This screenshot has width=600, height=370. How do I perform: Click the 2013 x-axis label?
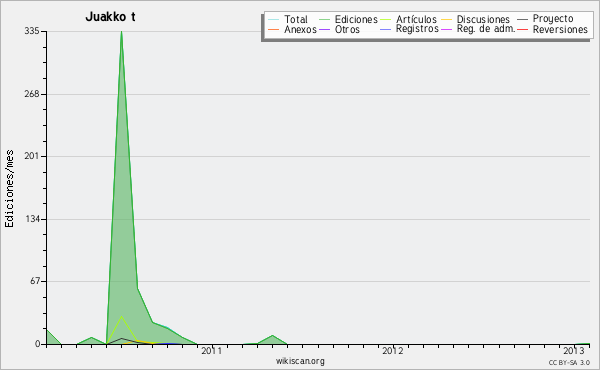[574, 351]
